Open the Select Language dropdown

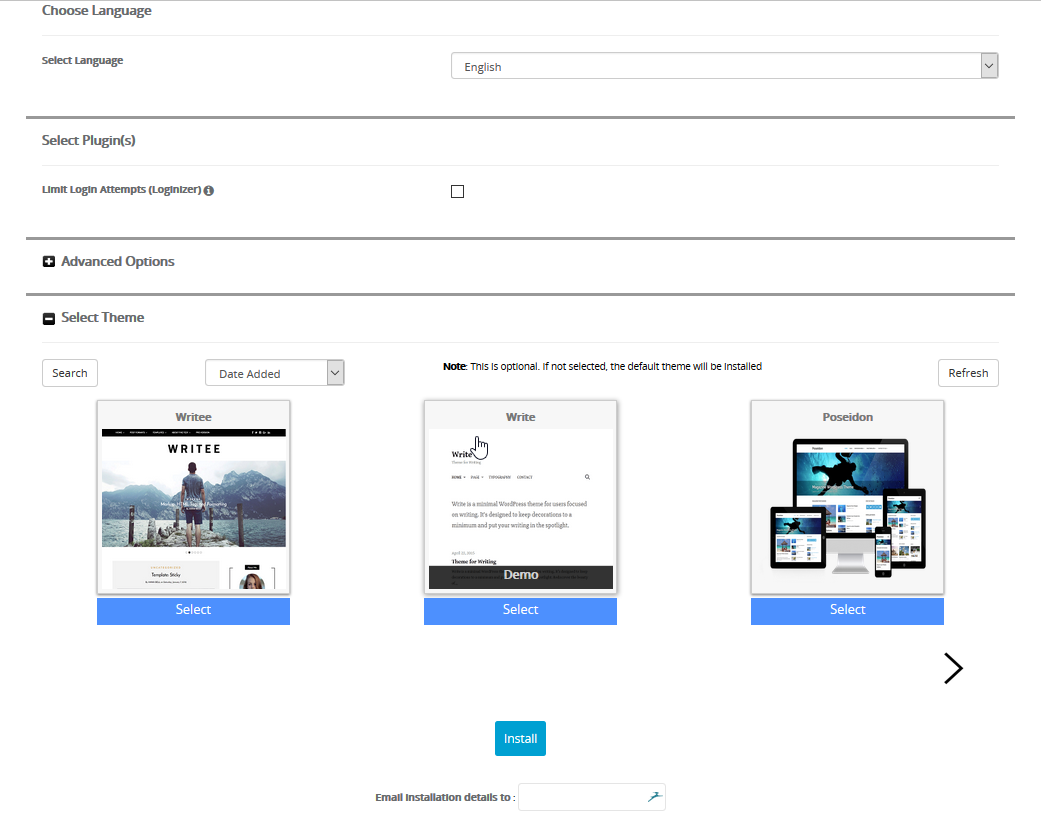(x=724, y=67)
